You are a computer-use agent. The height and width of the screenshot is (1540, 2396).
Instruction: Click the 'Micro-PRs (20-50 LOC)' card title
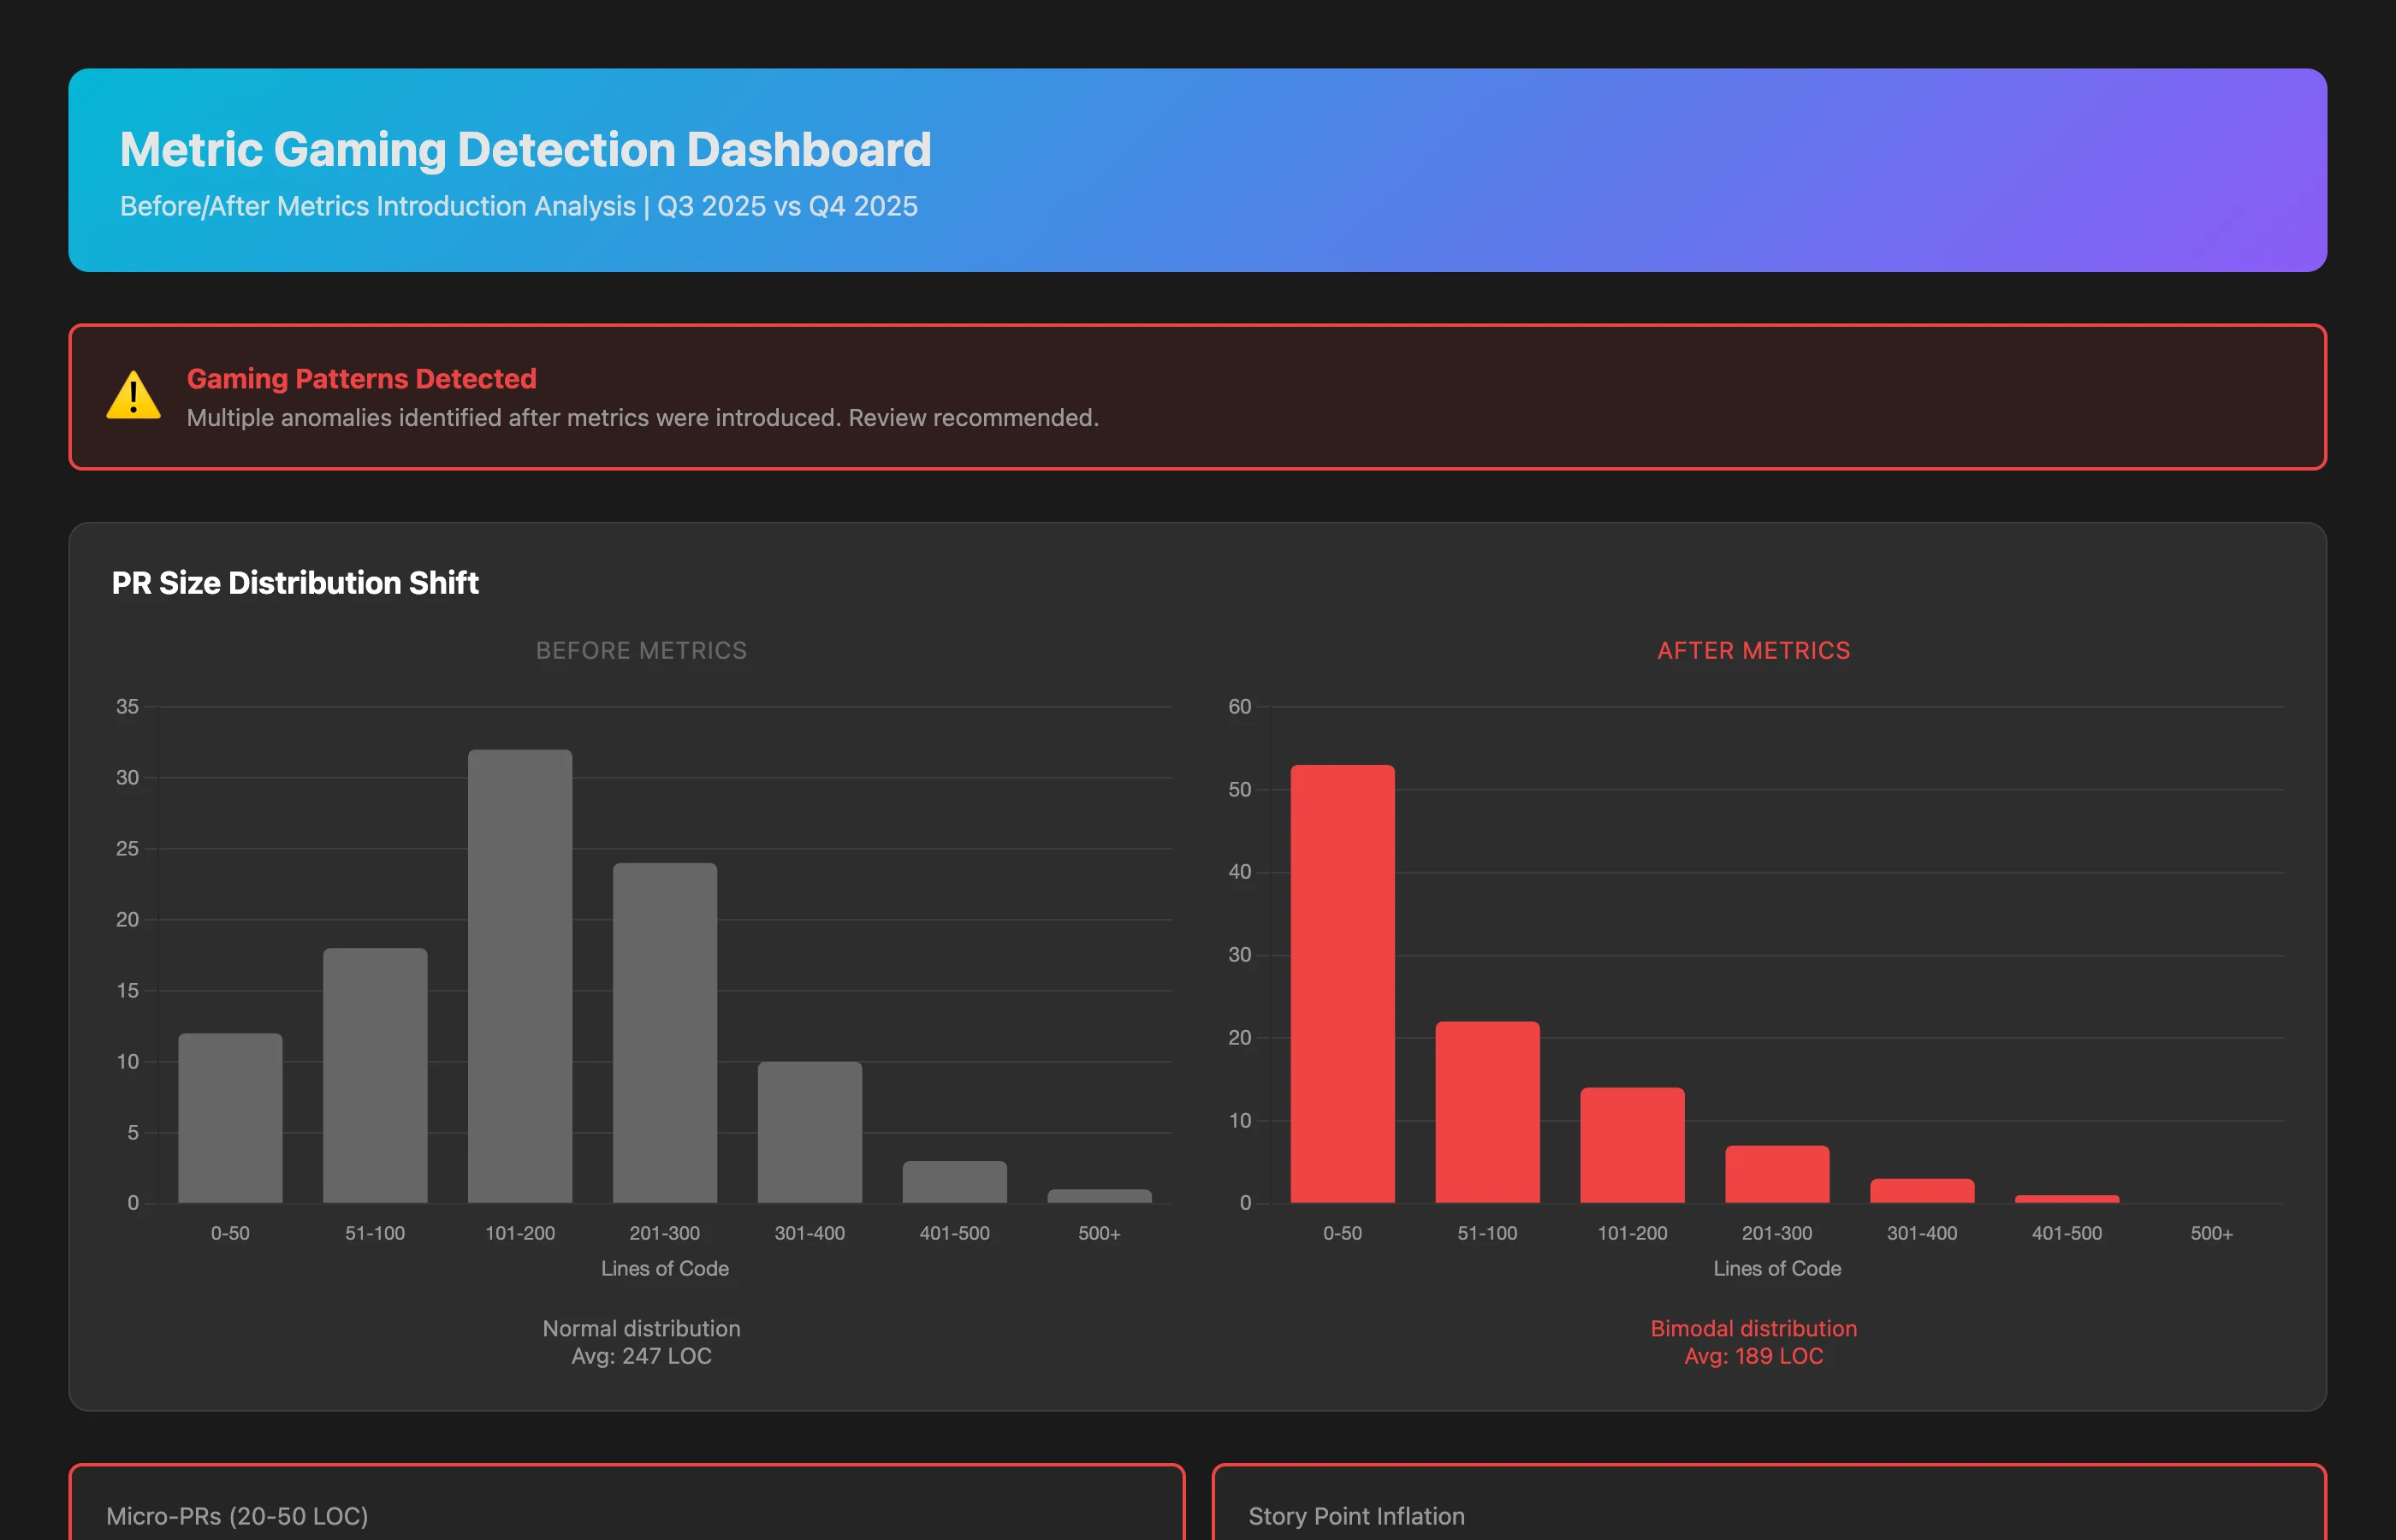[x=237, y=1516]
